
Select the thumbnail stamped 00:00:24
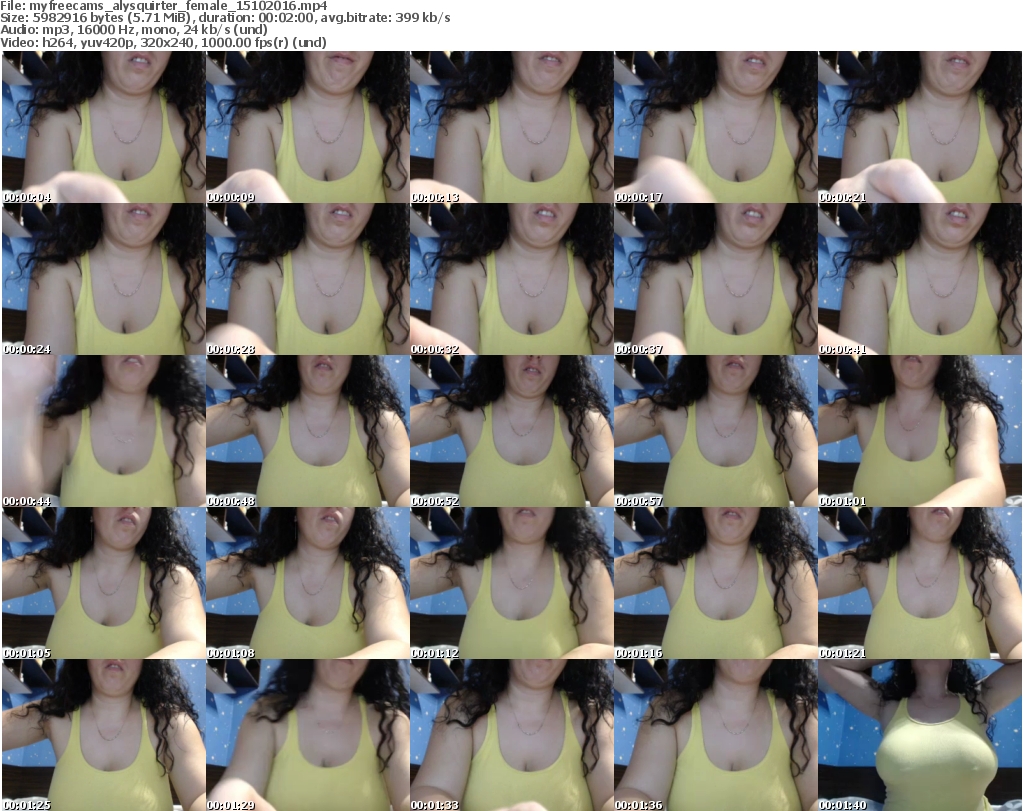(x=104, y=279)
